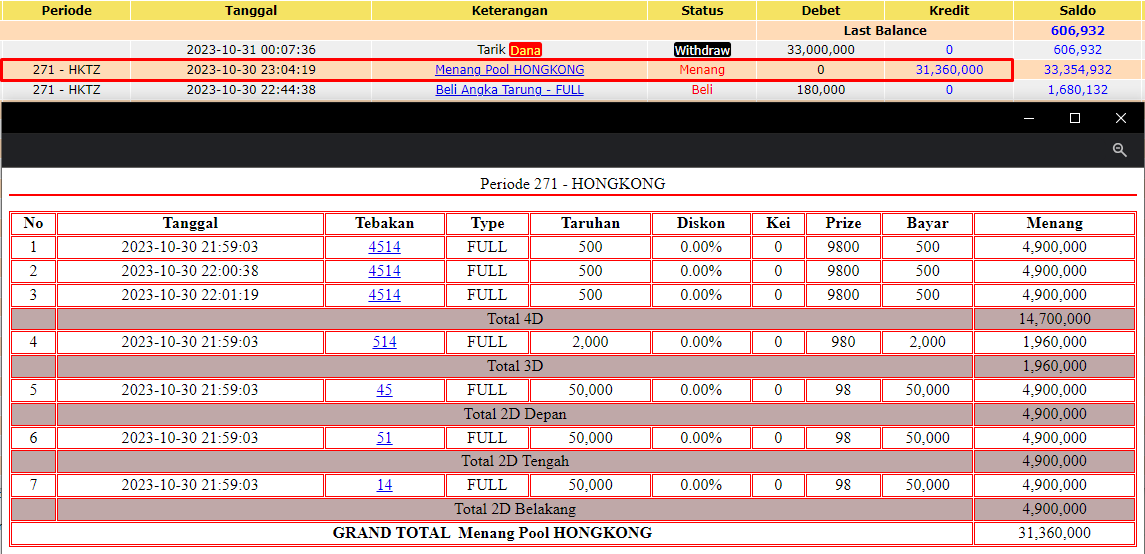The height and width of the screenshot is (554, 1145).
Task: Open tebakan 4514 at 22:00:38
Action: 385,272
